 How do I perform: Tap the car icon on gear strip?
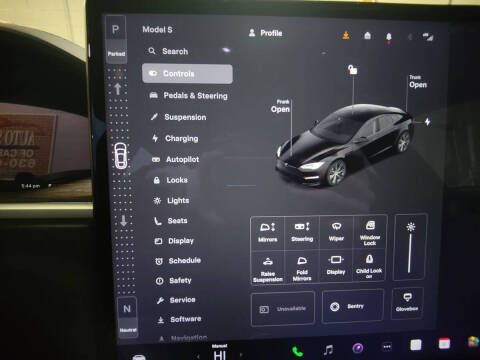coord(121,155)
